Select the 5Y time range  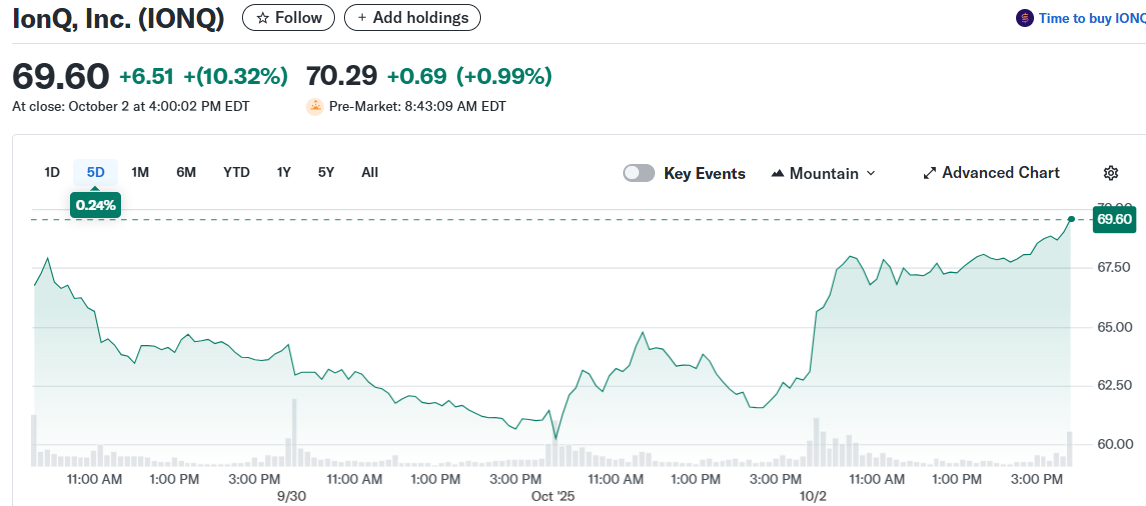tap(326, 172)
